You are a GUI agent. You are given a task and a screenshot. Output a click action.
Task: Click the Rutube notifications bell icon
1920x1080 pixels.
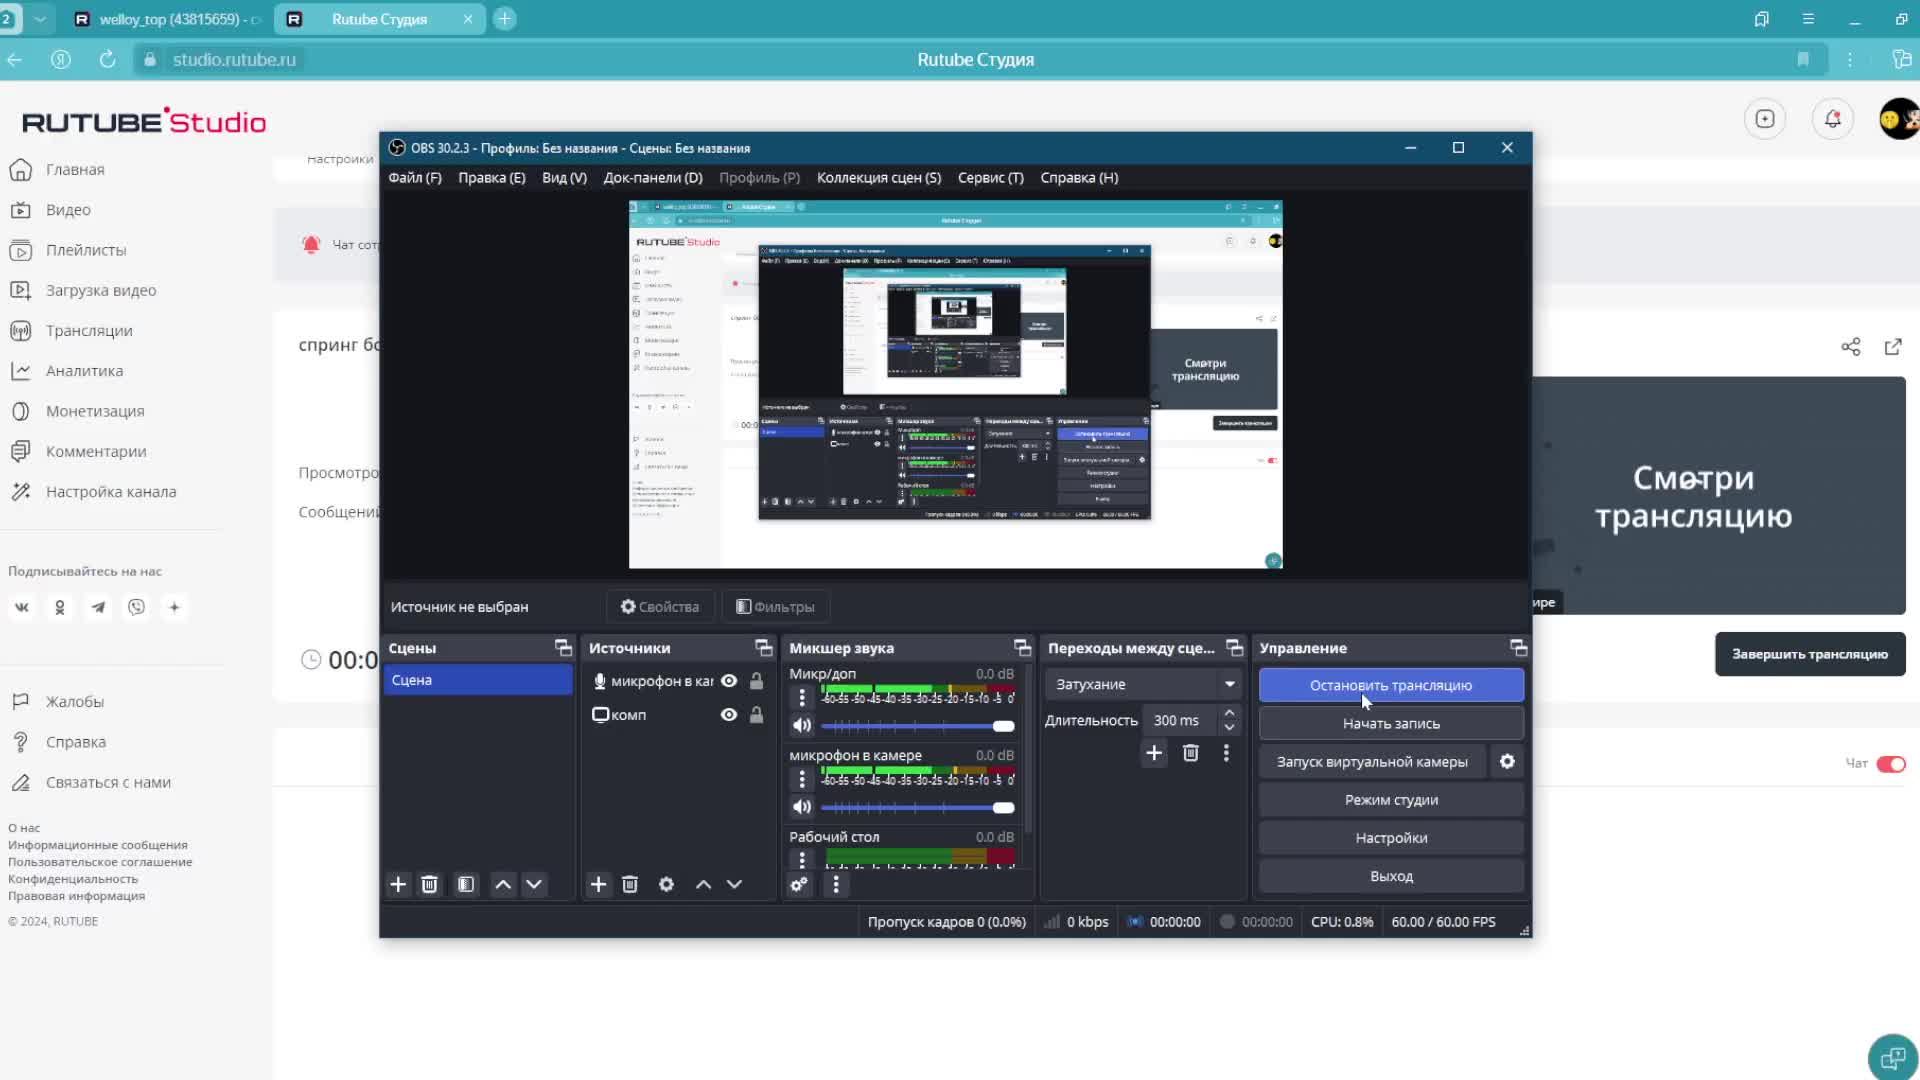[x=1832, y=119]
